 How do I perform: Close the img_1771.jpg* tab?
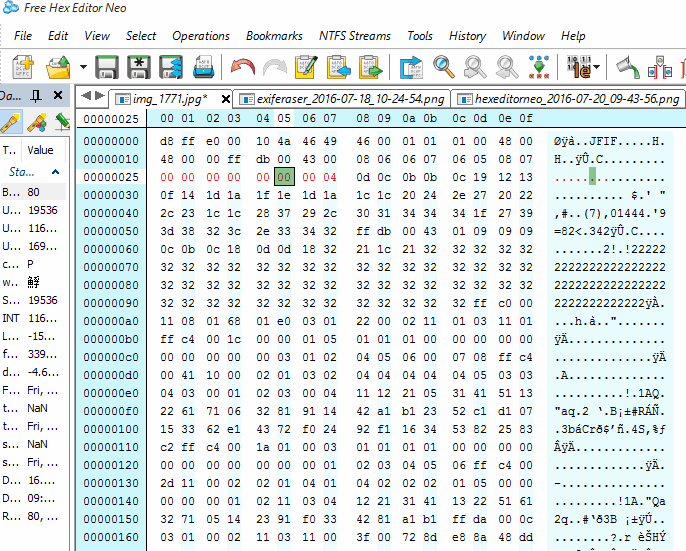tap(226, 99)
